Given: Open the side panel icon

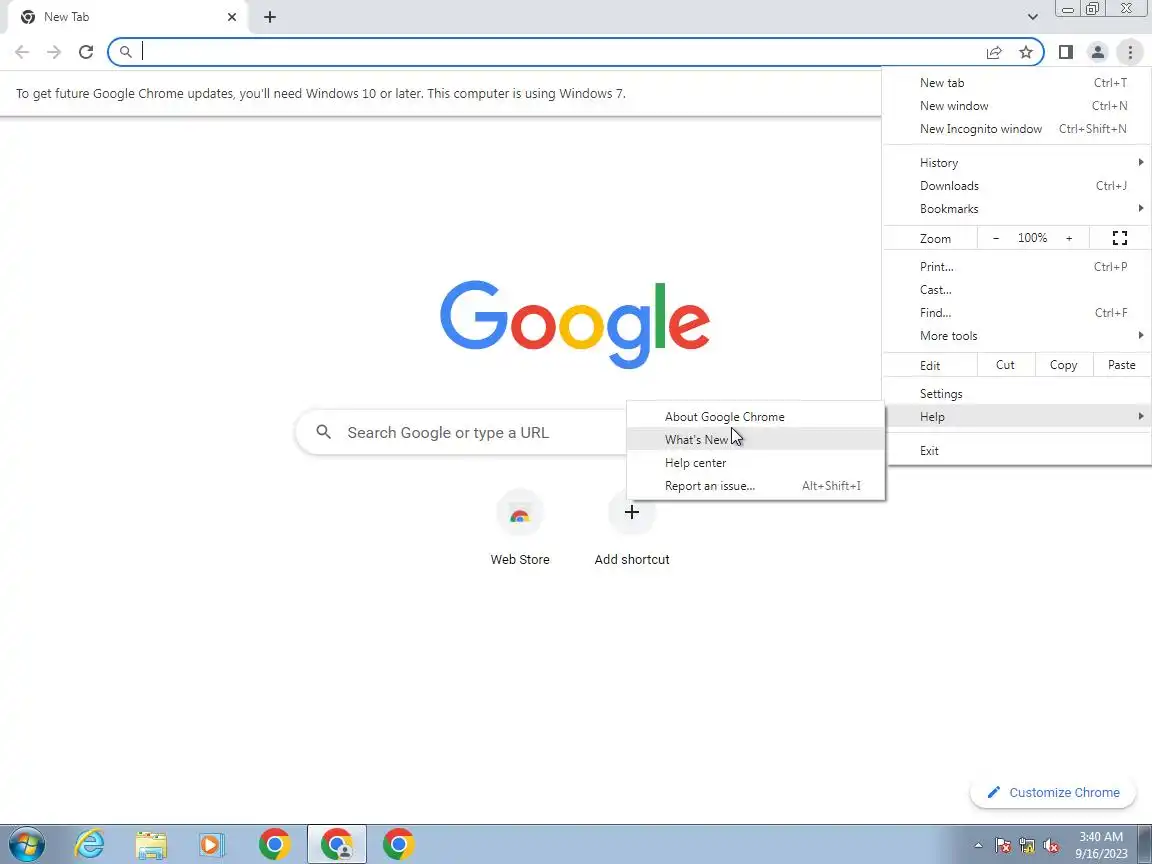Looking at the screenshot, I should [x=1065, y=52].
